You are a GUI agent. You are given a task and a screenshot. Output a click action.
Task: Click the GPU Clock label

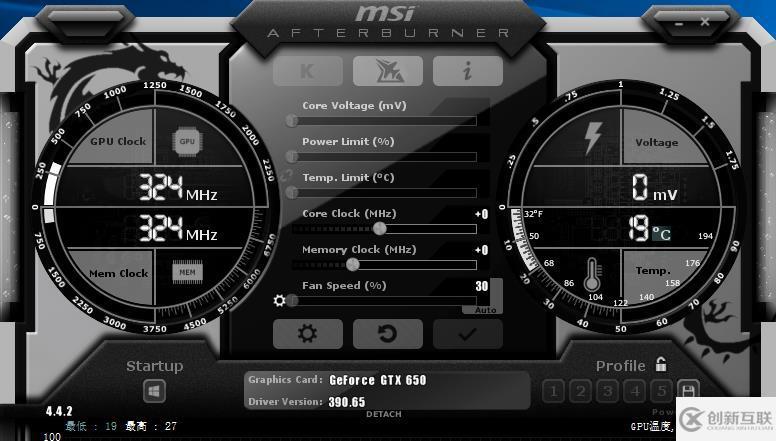click(118, 142)
